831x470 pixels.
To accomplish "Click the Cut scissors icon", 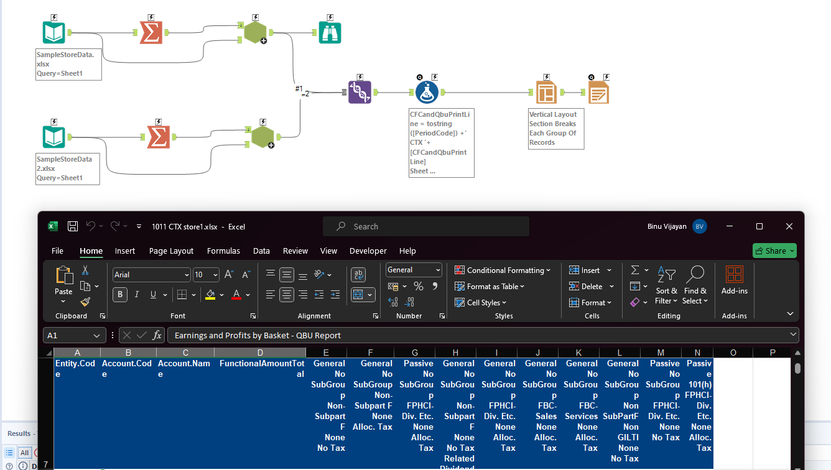I will tap(85, 270).
